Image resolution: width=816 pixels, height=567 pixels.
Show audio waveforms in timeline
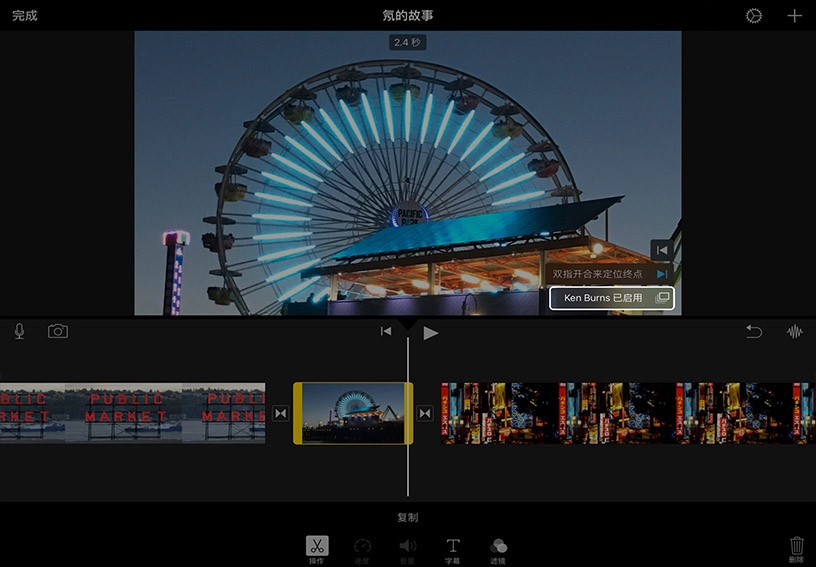795,332
